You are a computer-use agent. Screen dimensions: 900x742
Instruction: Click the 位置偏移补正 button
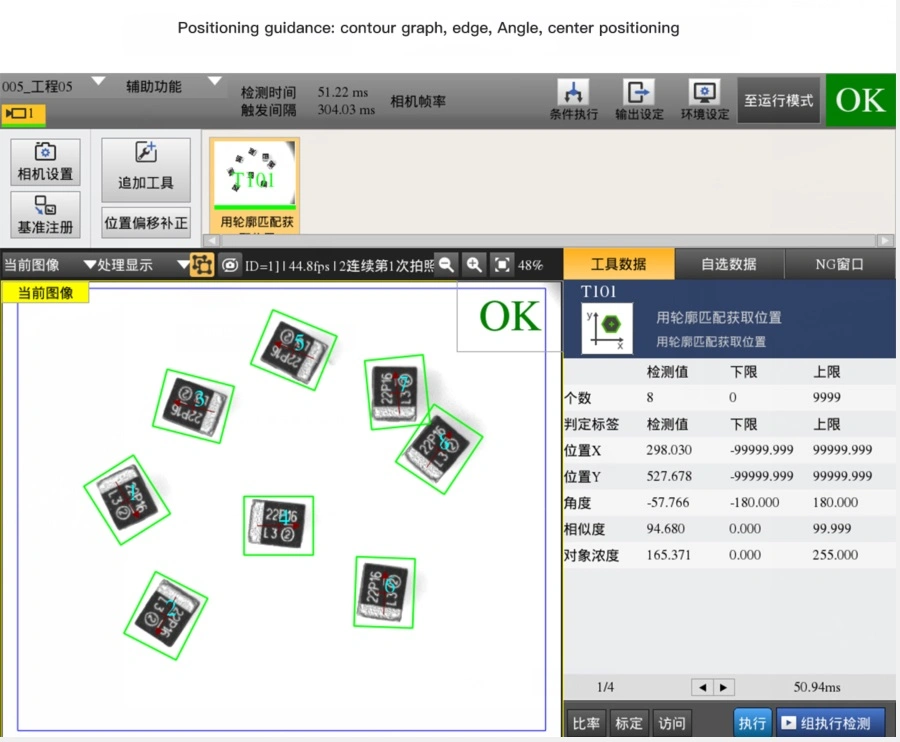[146, 223]
